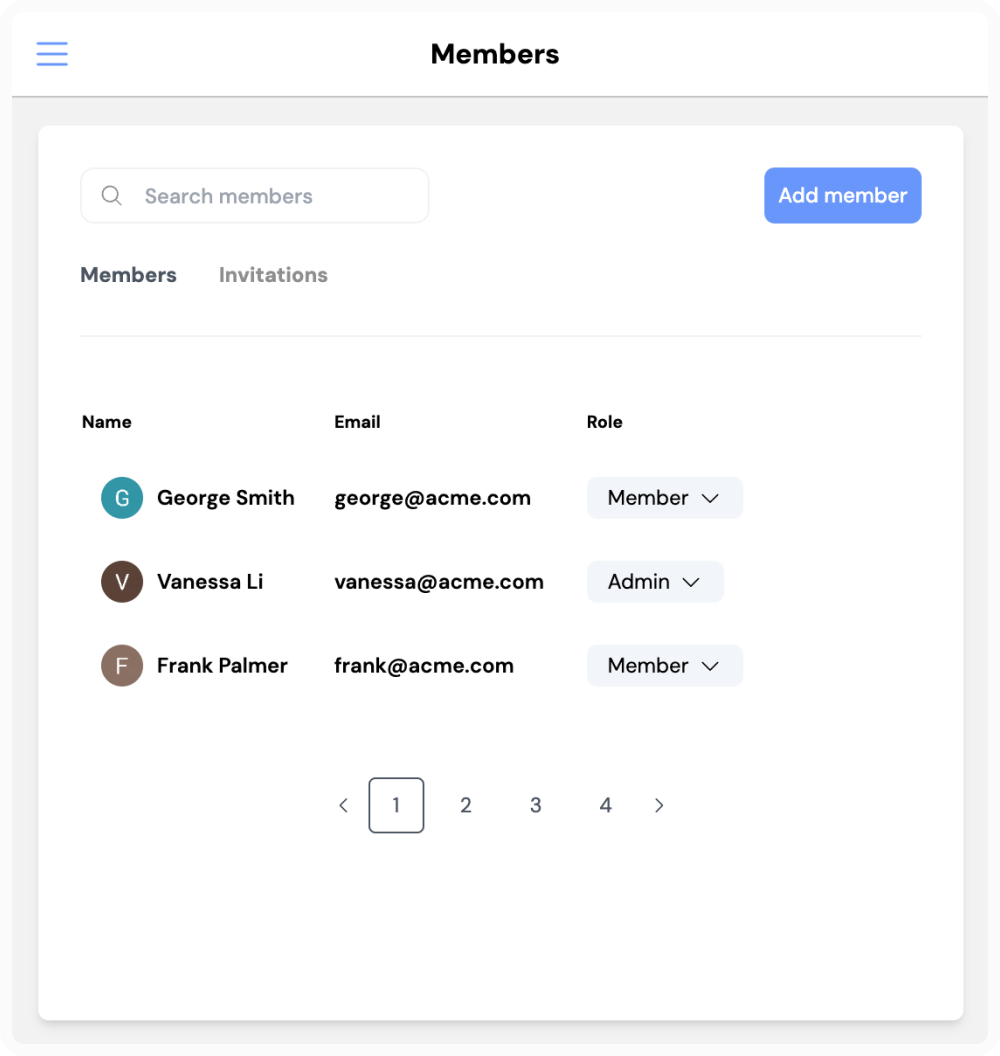This screenshot has height=1056, width=1000.
Task: Navigate to page 4
Action: [606, 806]
